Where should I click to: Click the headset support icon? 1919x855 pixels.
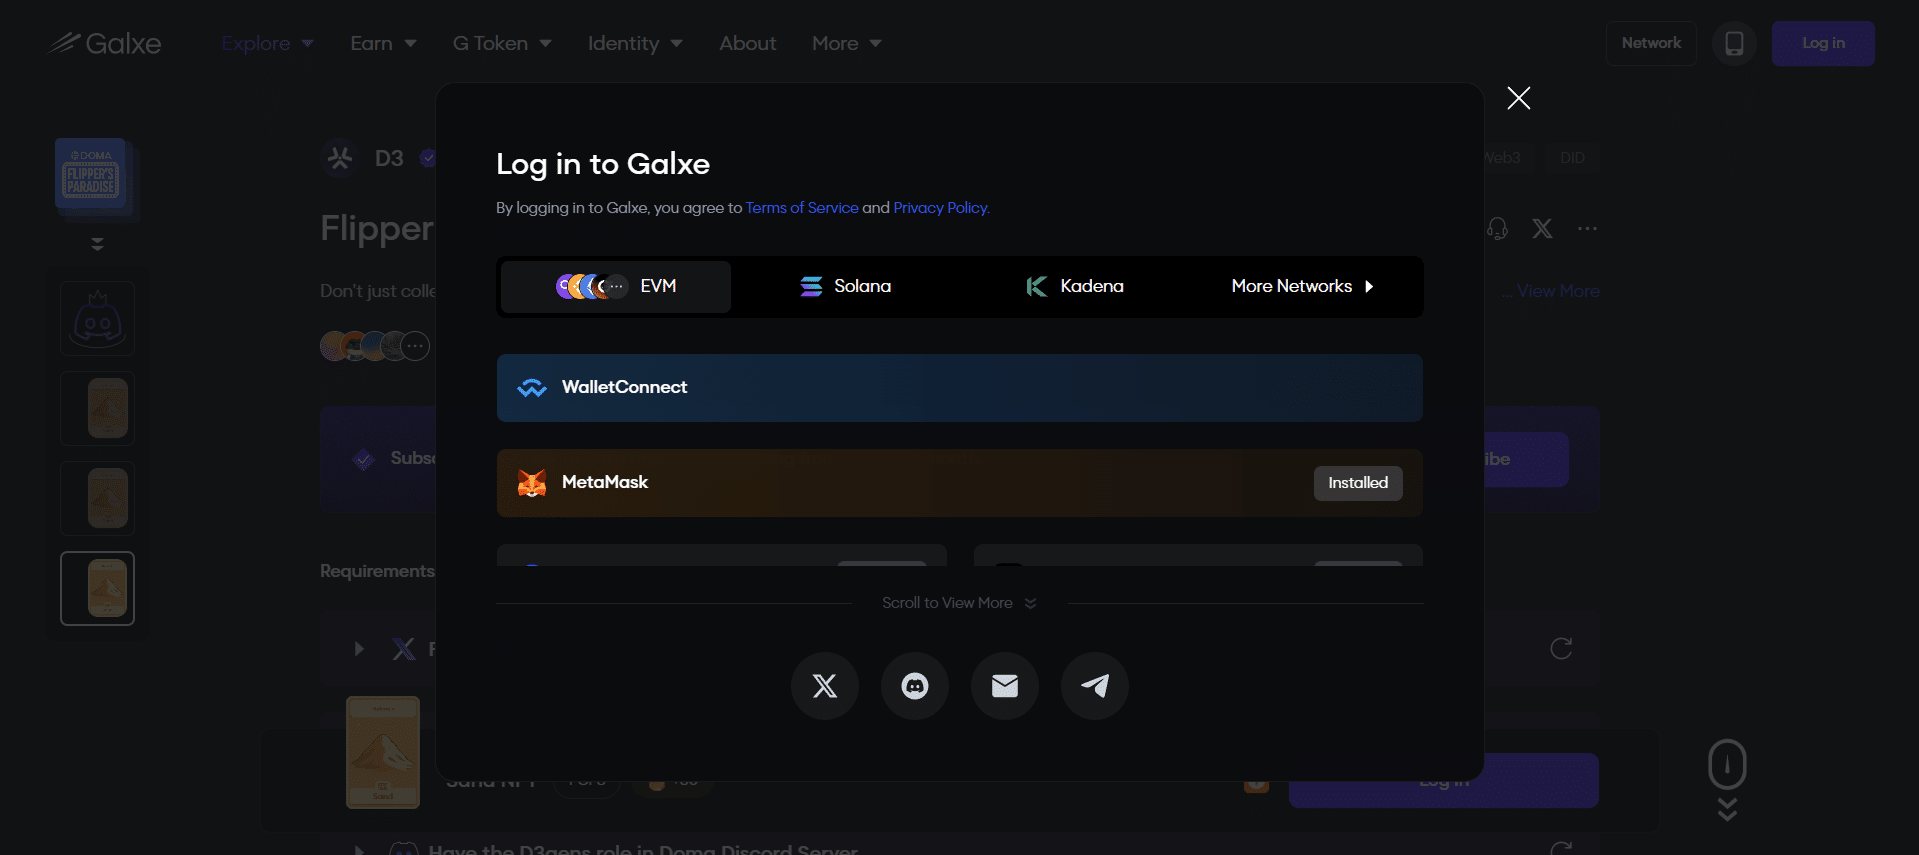point(1497,229)
